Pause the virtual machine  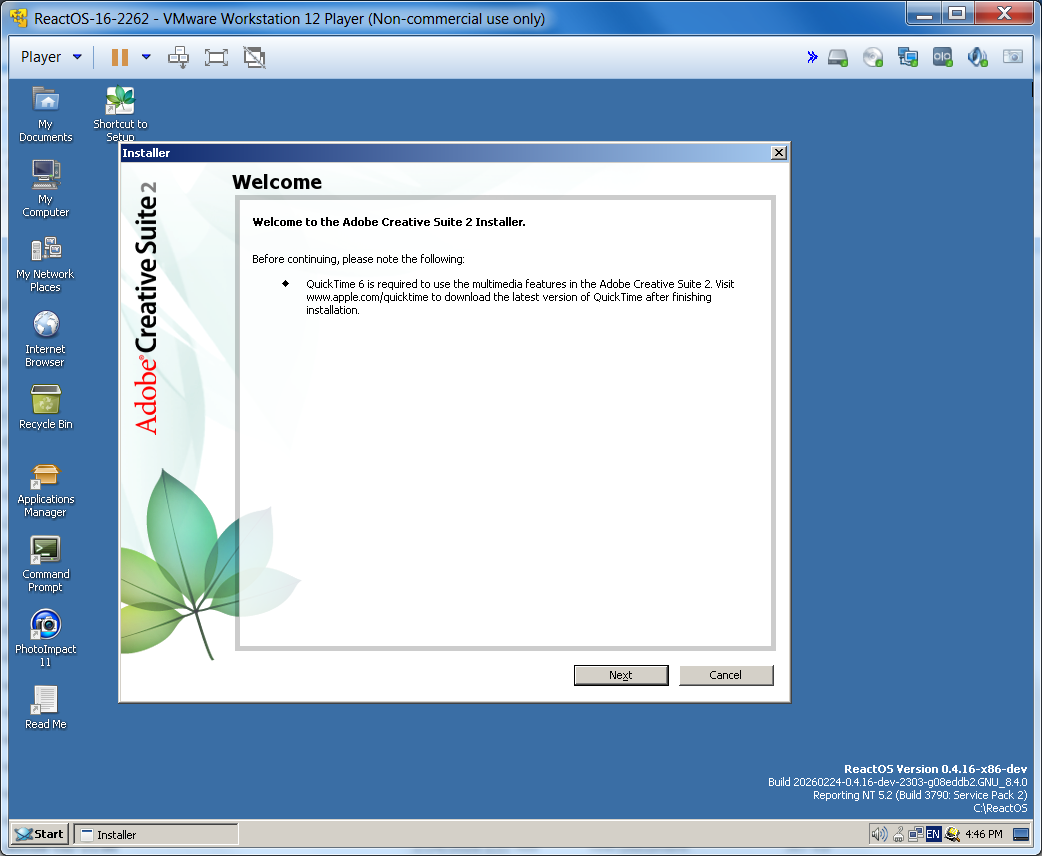tap(120, 57)
